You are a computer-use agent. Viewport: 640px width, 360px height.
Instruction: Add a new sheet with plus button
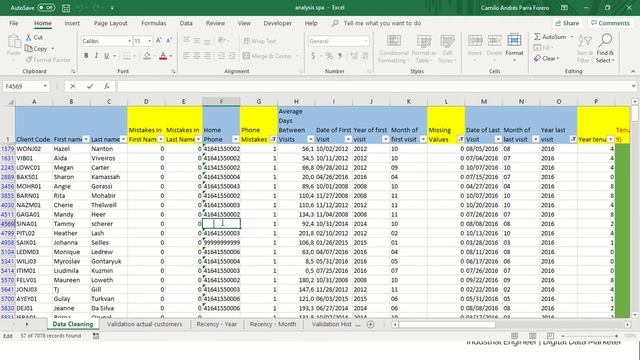[x=370, y=324]
